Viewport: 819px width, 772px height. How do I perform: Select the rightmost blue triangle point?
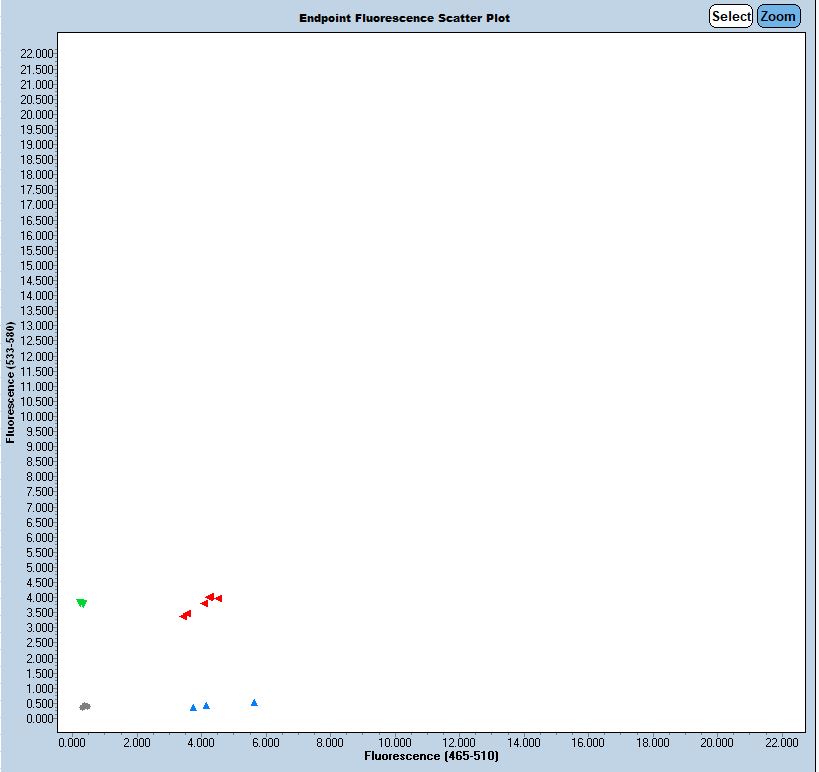[254, 703]
